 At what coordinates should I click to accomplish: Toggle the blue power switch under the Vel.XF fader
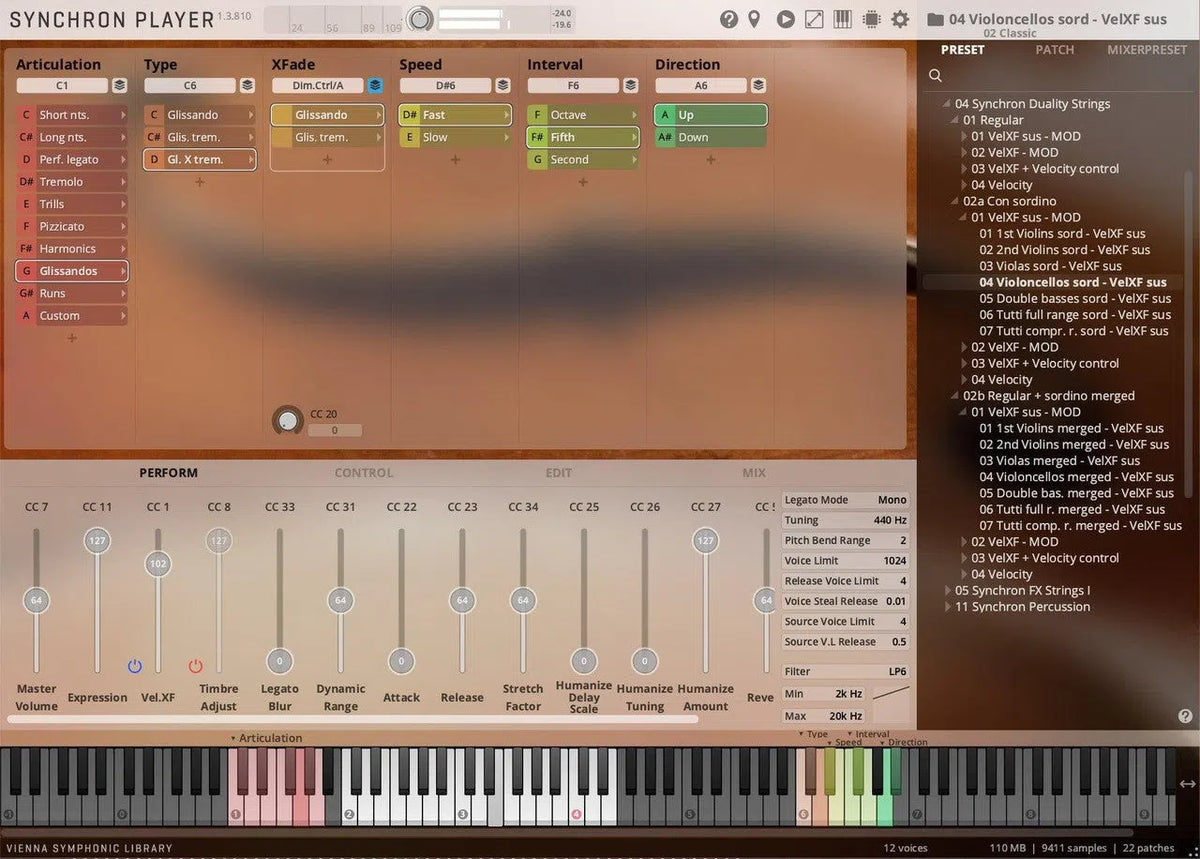tap(134, 666)
